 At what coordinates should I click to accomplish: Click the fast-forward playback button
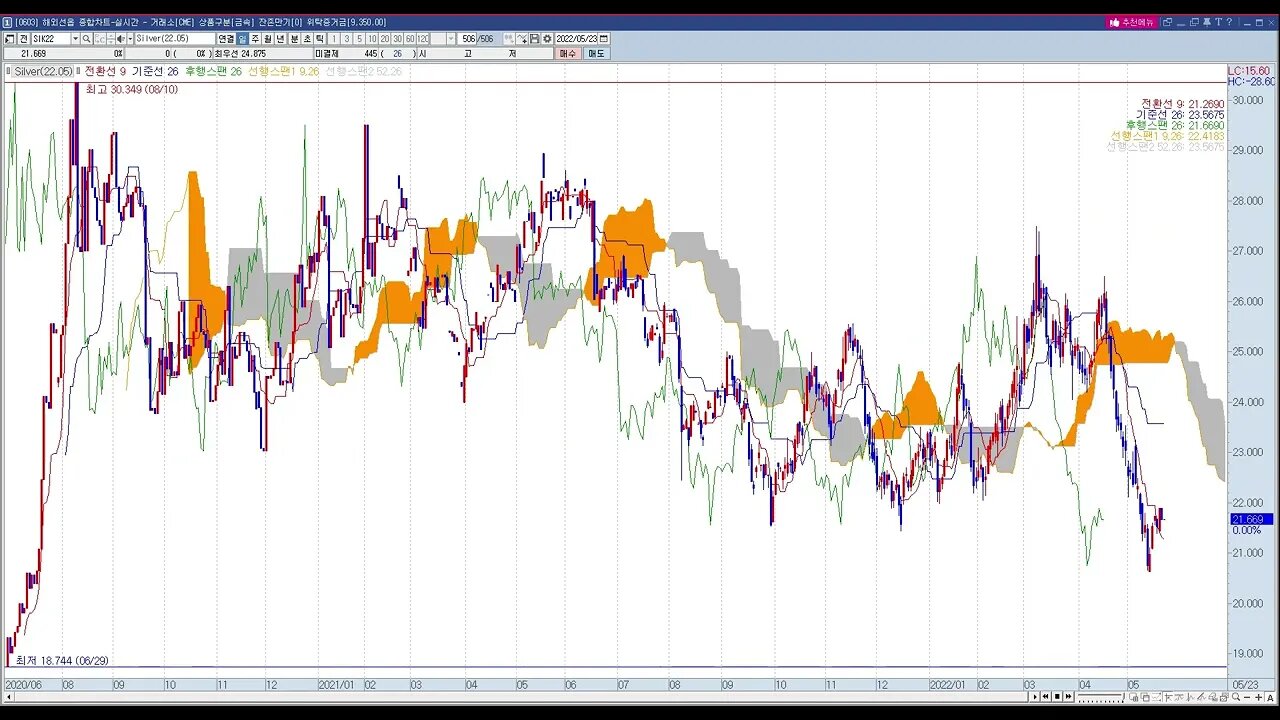tap(1068, 697)
